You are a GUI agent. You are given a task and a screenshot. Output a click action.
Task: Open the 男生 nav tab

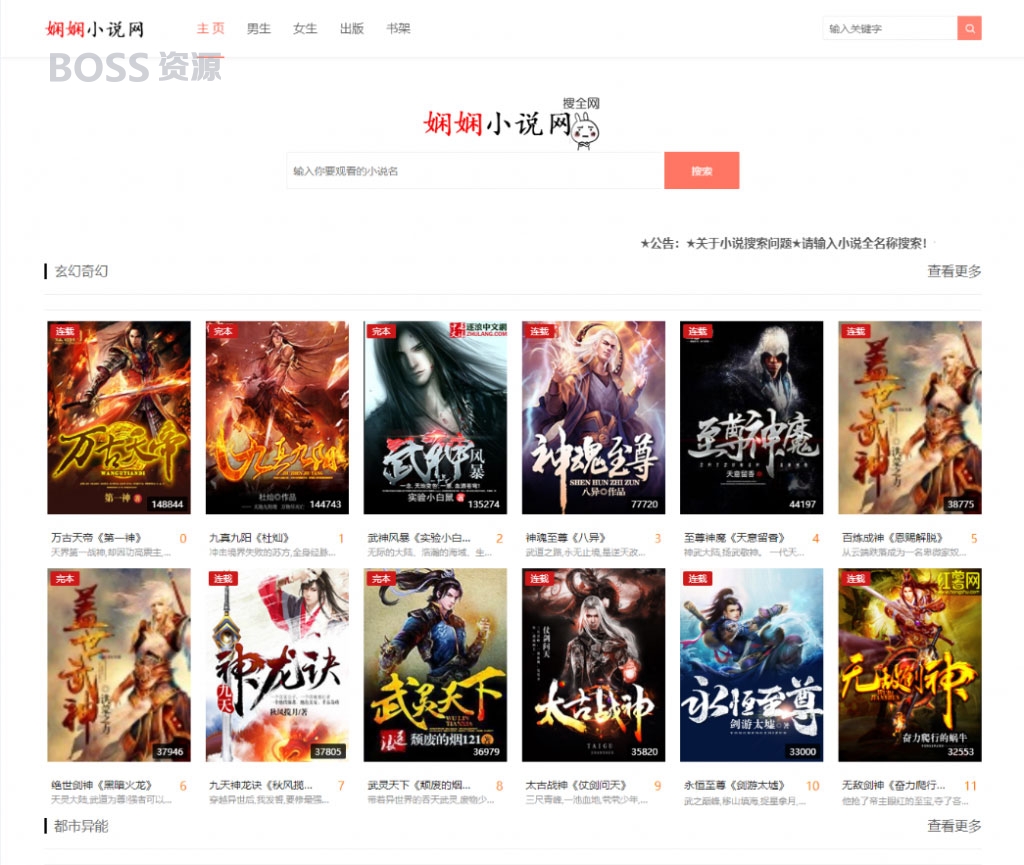(259, 28)
